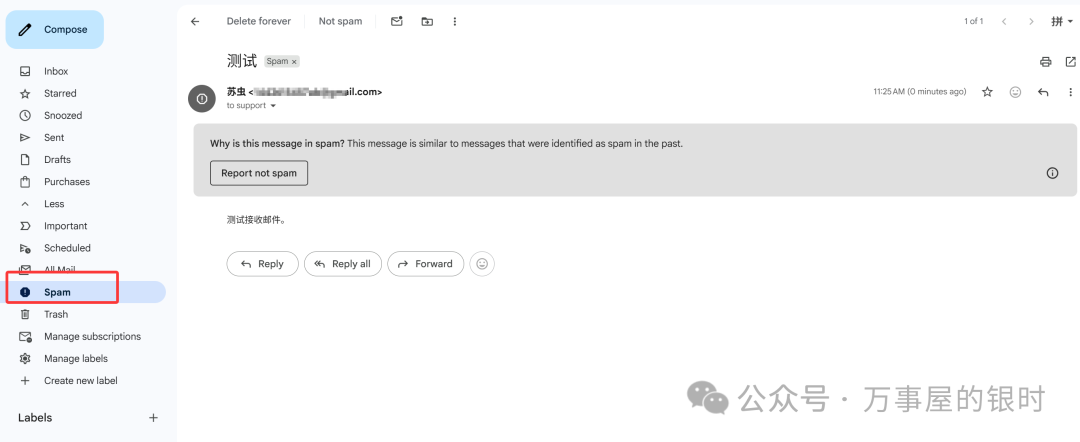Click the reply arrow icon beside star
Image resolution: width=1080 pixels, height=442 pixels.
[1043, 92]
